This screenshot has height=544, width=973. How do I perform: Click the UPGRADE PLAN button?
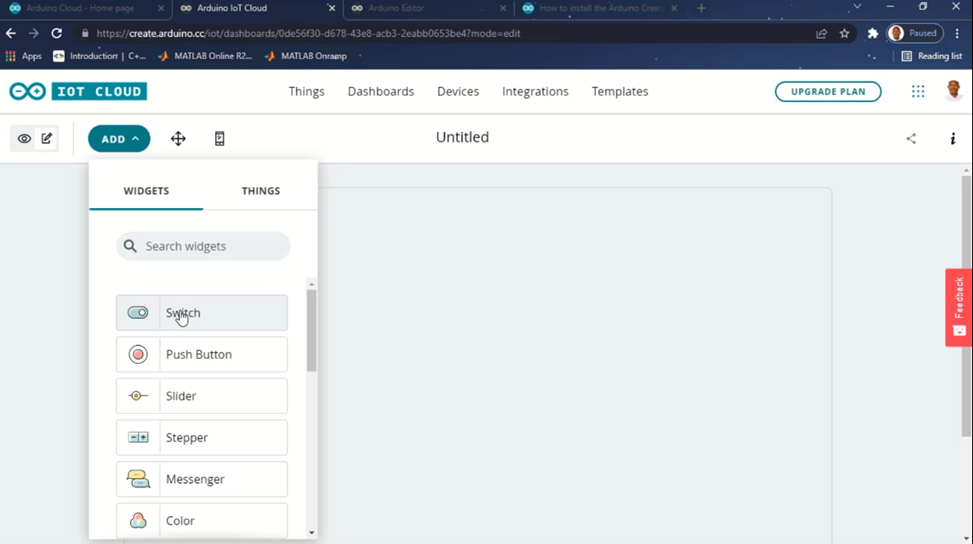click(828, 91)
